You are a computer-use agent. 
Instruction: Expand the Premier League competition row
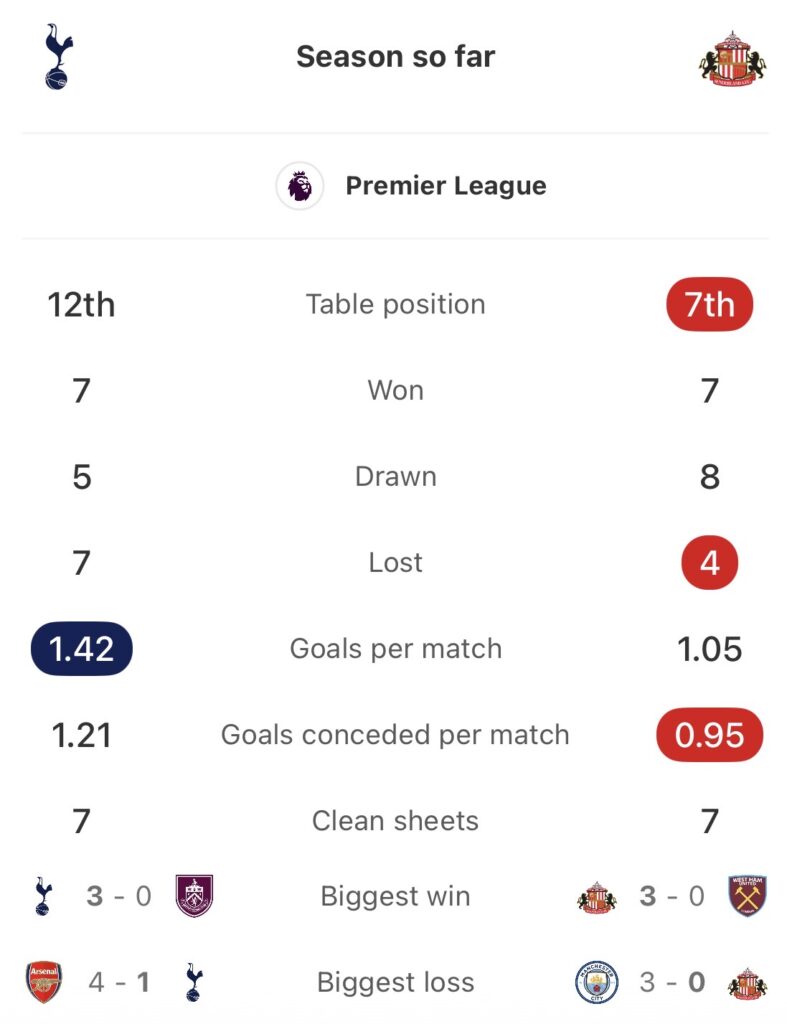pyautogui.click(x=445, y=185)
